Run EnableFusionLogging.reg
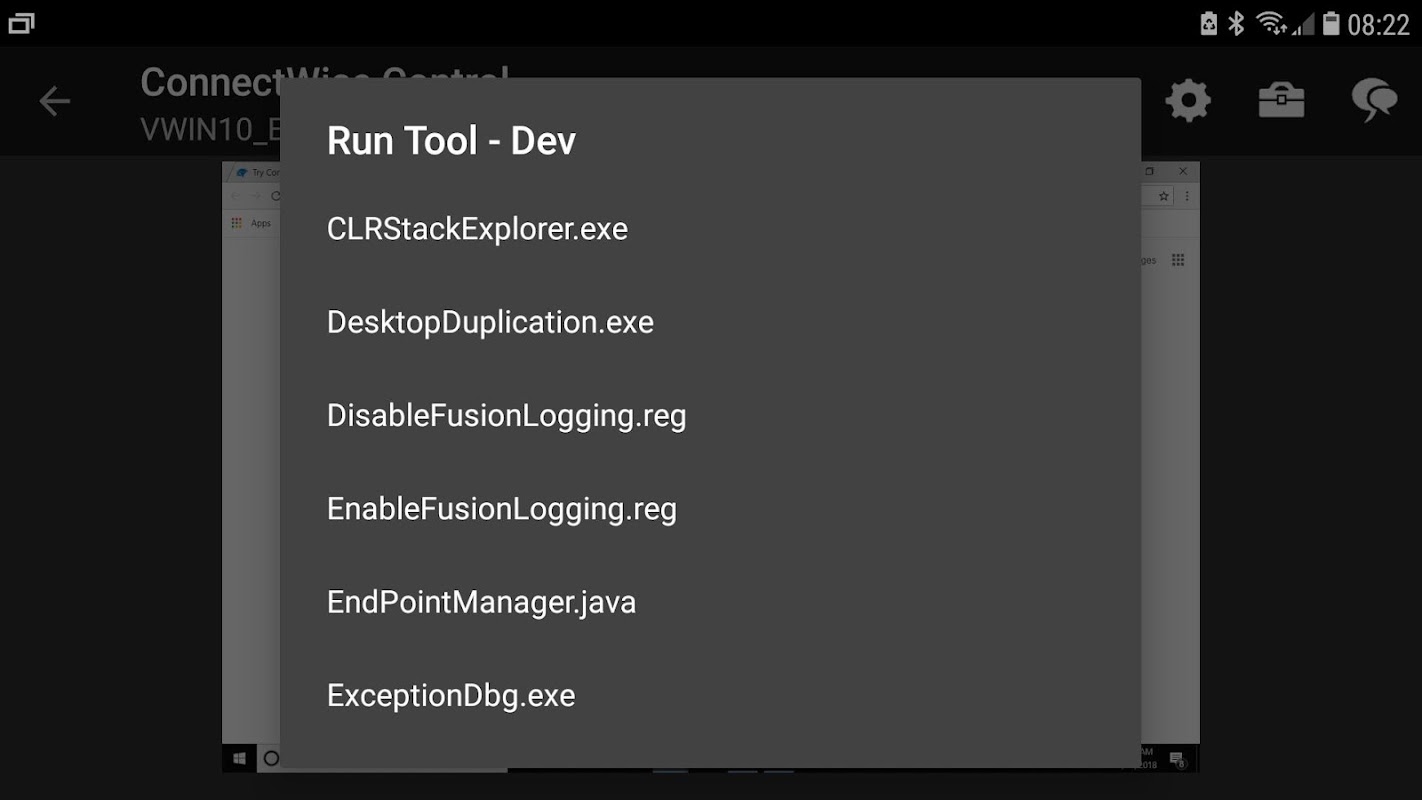Image resolution: width=1422 pixels, height=800 pixels. tap(501, 509)
